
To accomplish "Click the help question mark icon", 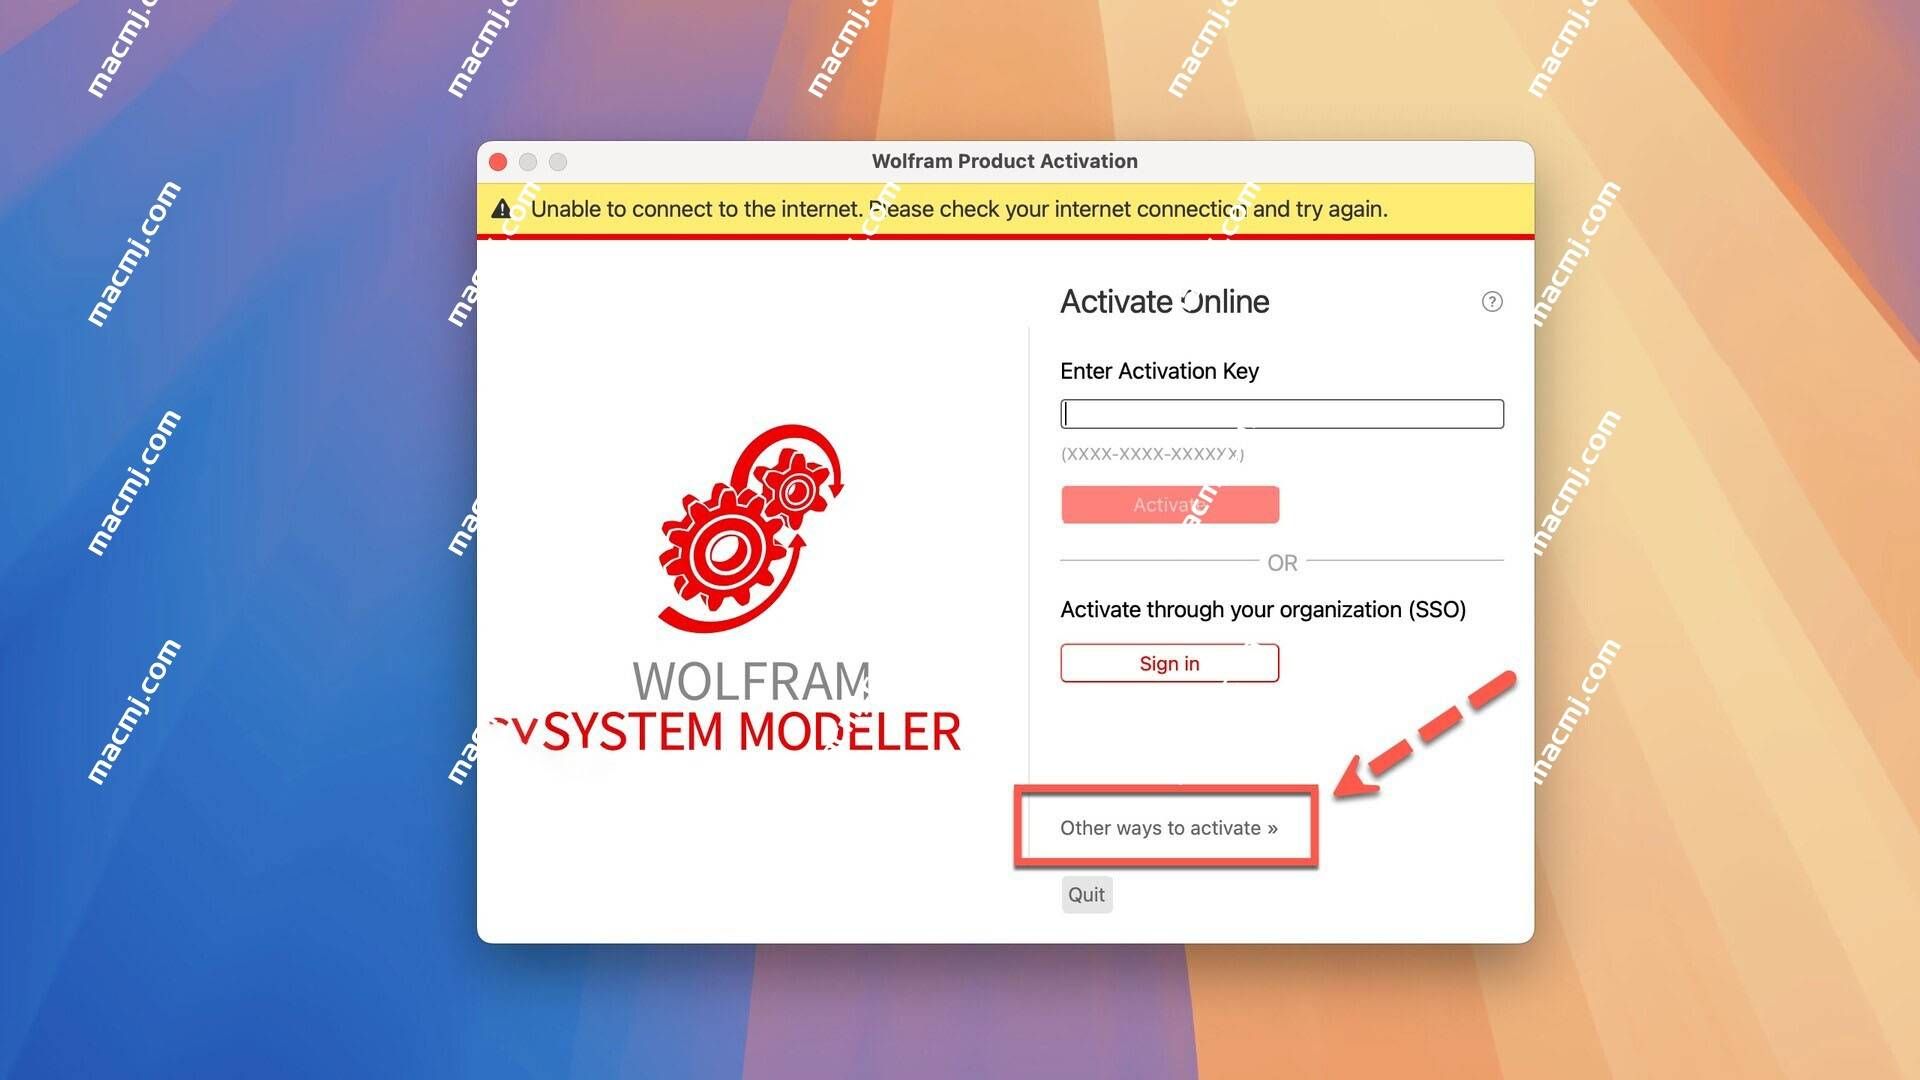I will pos(1491,301).
